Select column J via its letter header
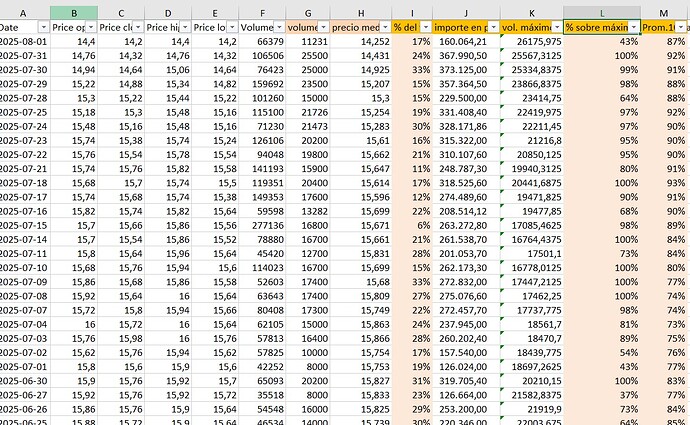This screenshot has height=425, width=690. click(x=466, y=10)
